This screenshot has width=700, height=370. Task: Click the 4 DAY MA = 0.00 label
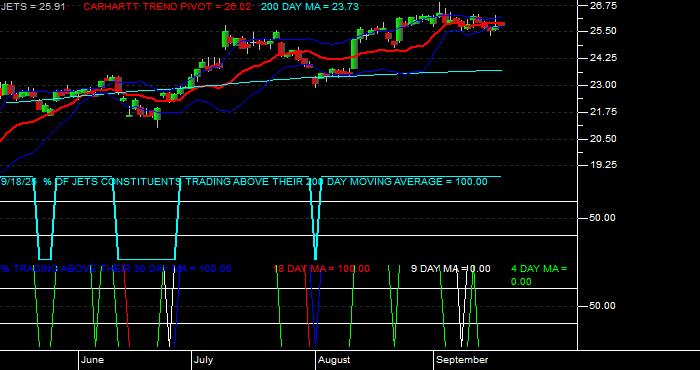(539, 275)
